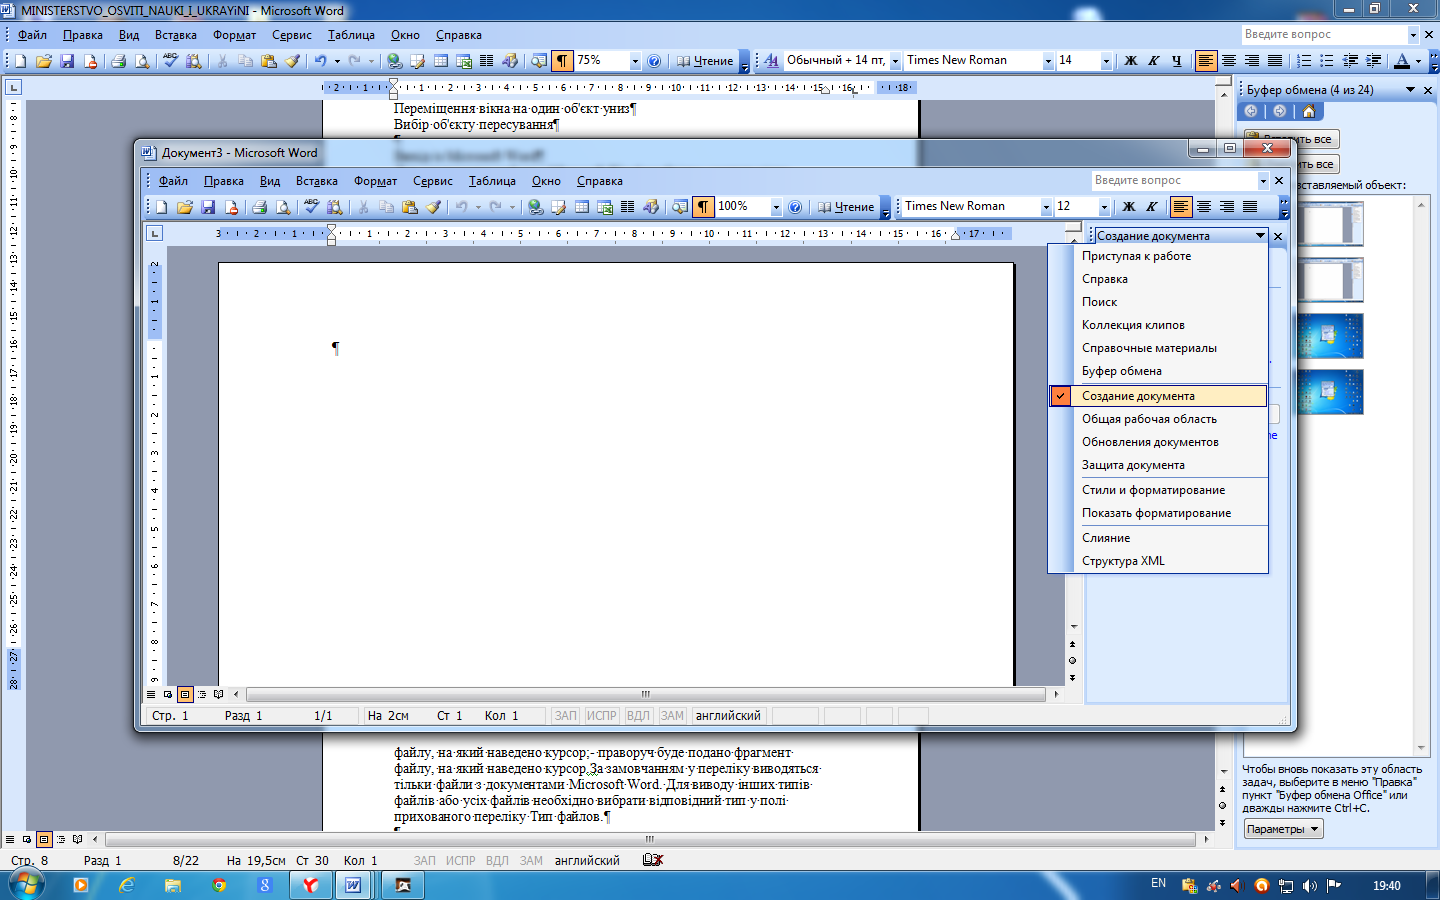
Task: Click Format Painter brush in Документ3 toolbar
Action: click(x=433, y=207)
